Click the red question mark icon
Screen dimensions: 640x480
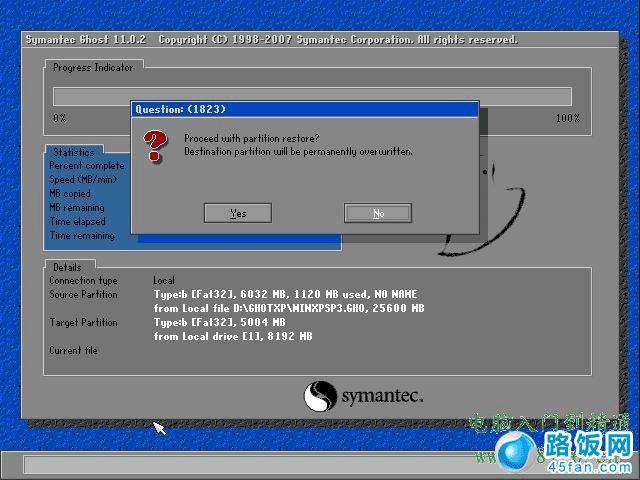[x=155, y=146]
